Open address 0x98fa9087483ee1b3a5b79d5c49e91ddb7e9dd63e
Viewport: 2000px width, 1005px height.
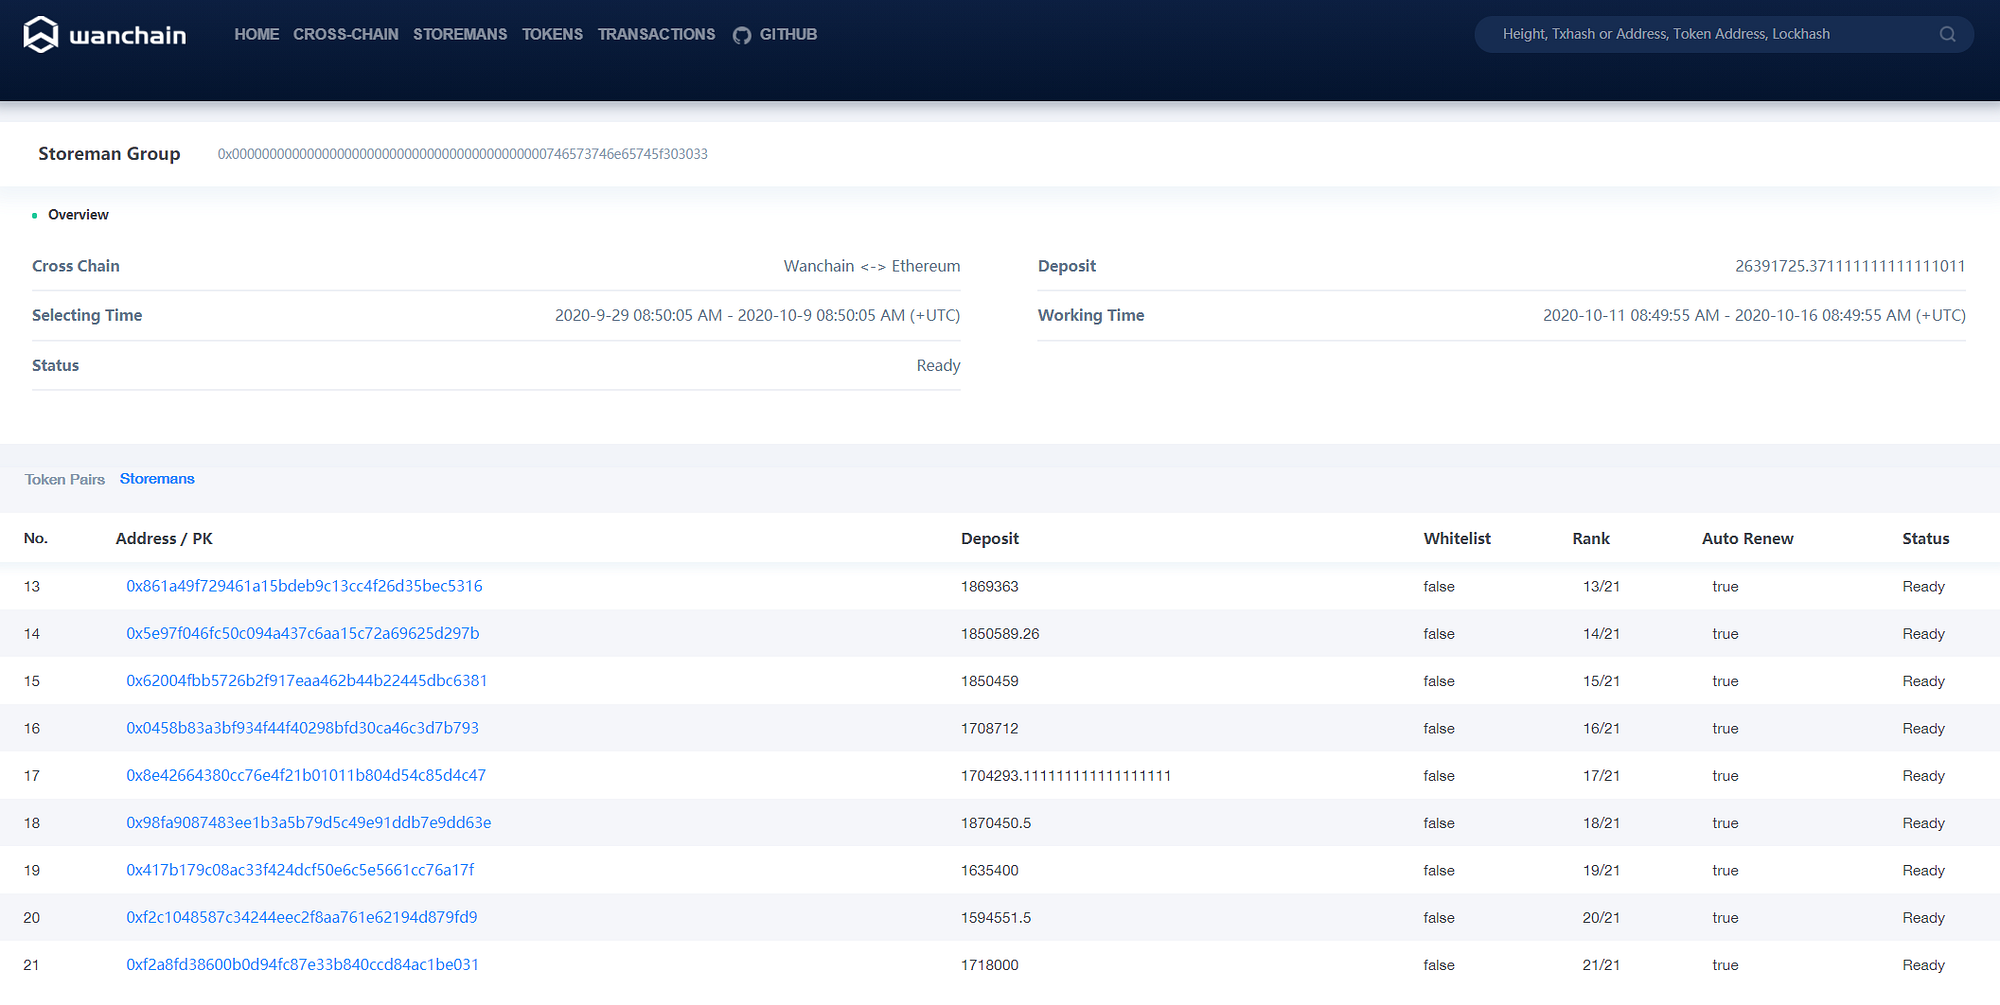309,822
